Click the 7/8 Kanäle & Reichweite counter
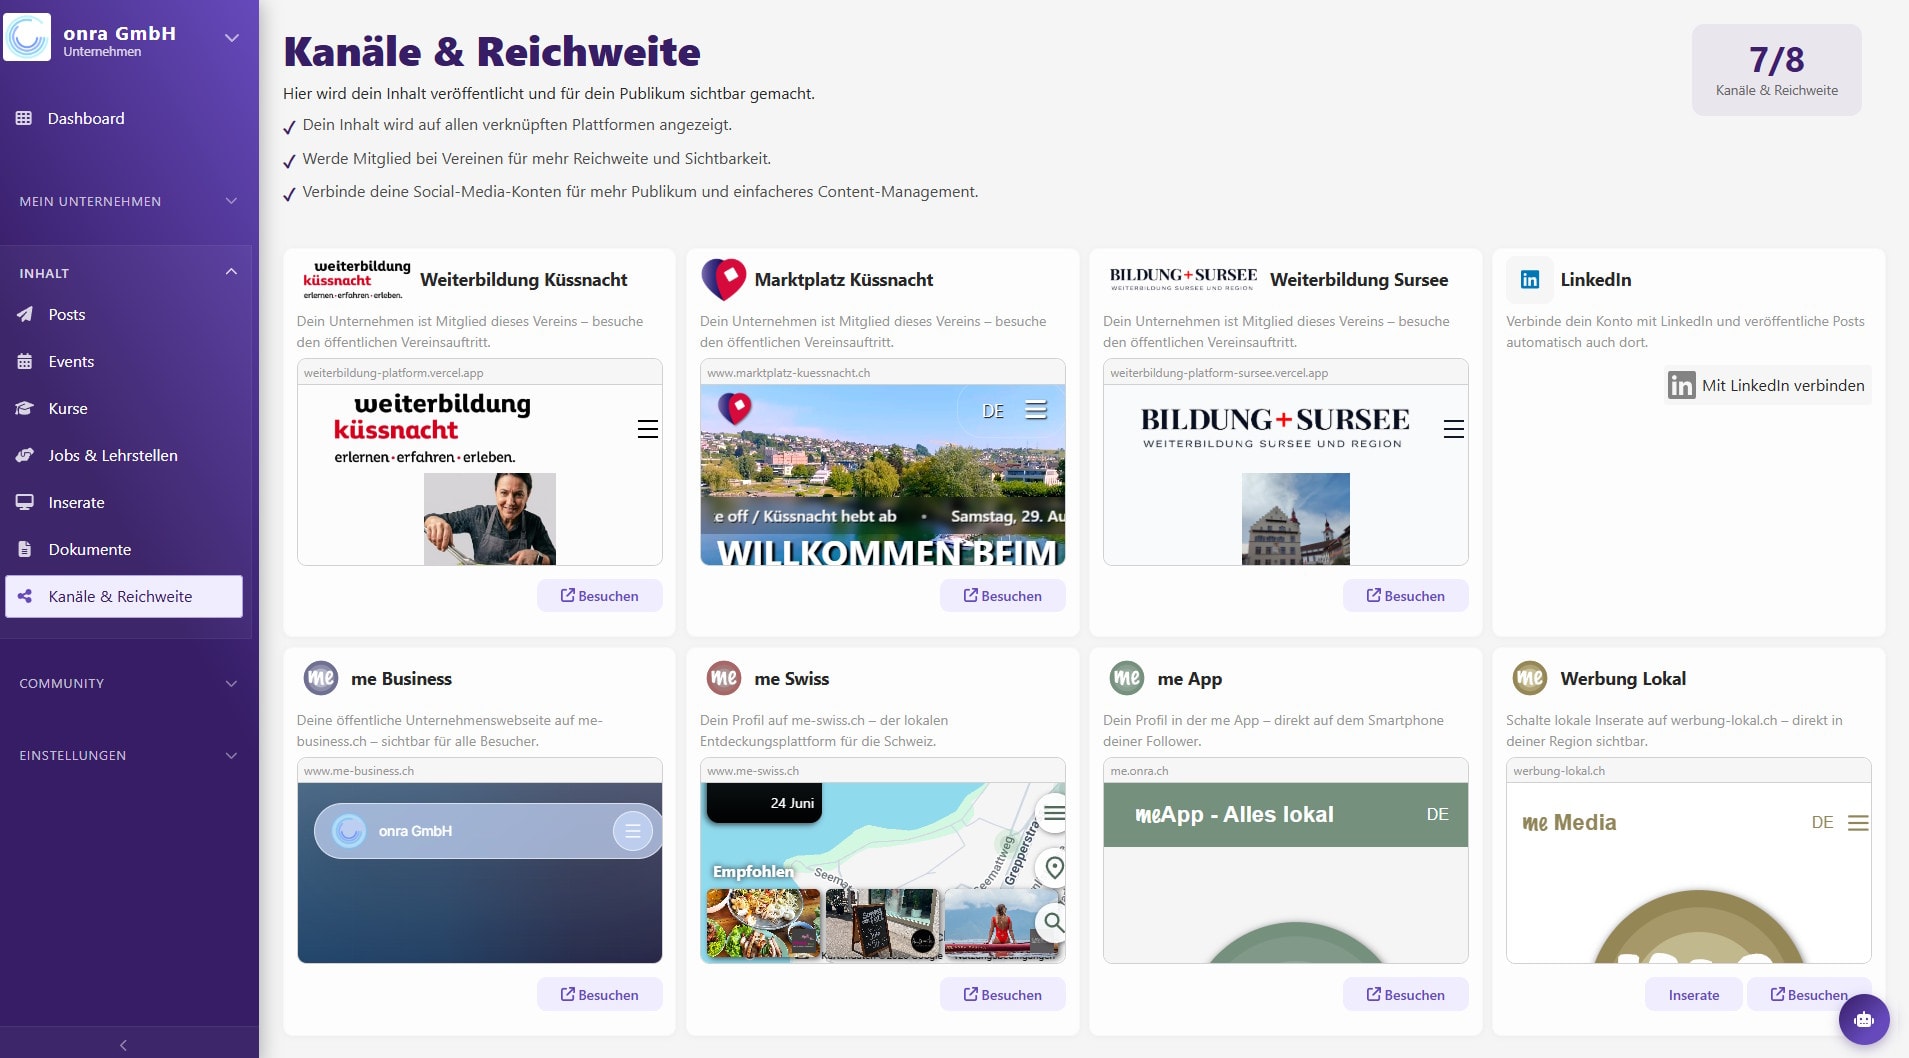 click(1776, 70)
